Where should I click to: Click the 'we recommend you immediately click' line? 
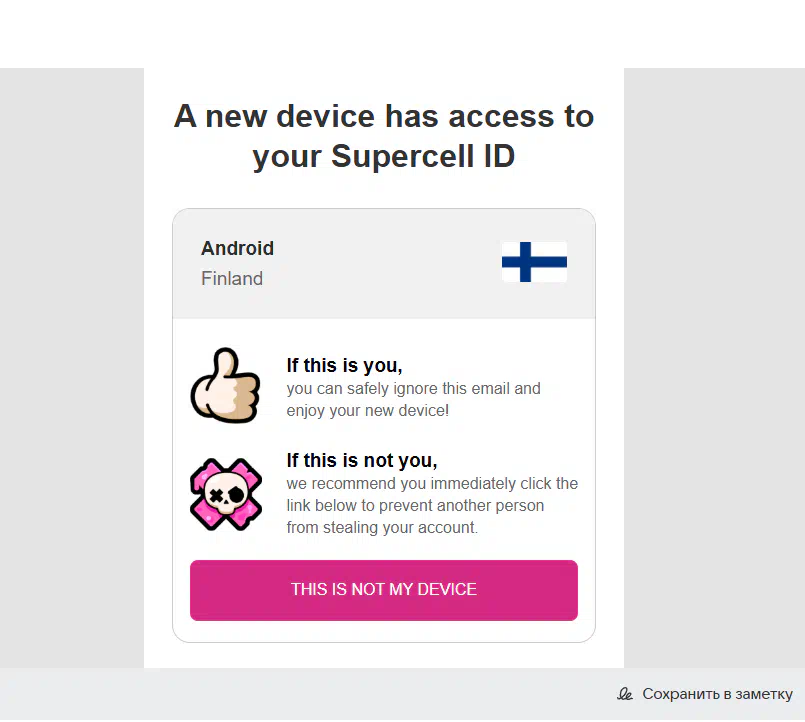432,484
